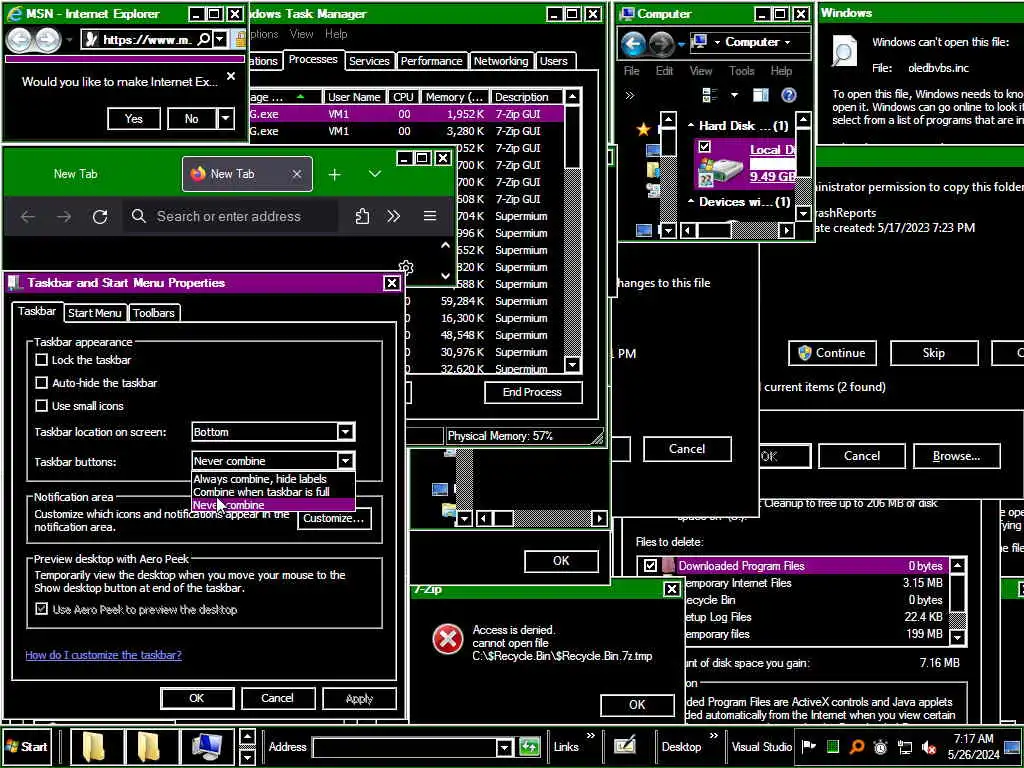Check the Use small icons option
1024x768 pixels.
tap(42, 406)
